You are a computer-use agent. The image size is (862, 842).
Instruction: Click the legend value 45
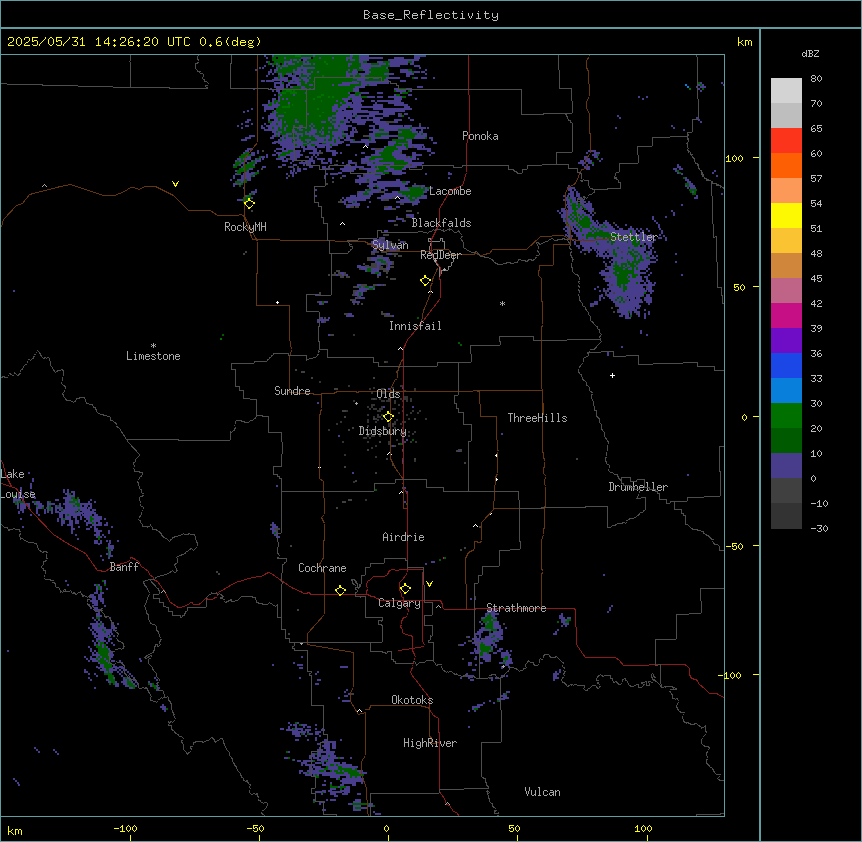816,279
